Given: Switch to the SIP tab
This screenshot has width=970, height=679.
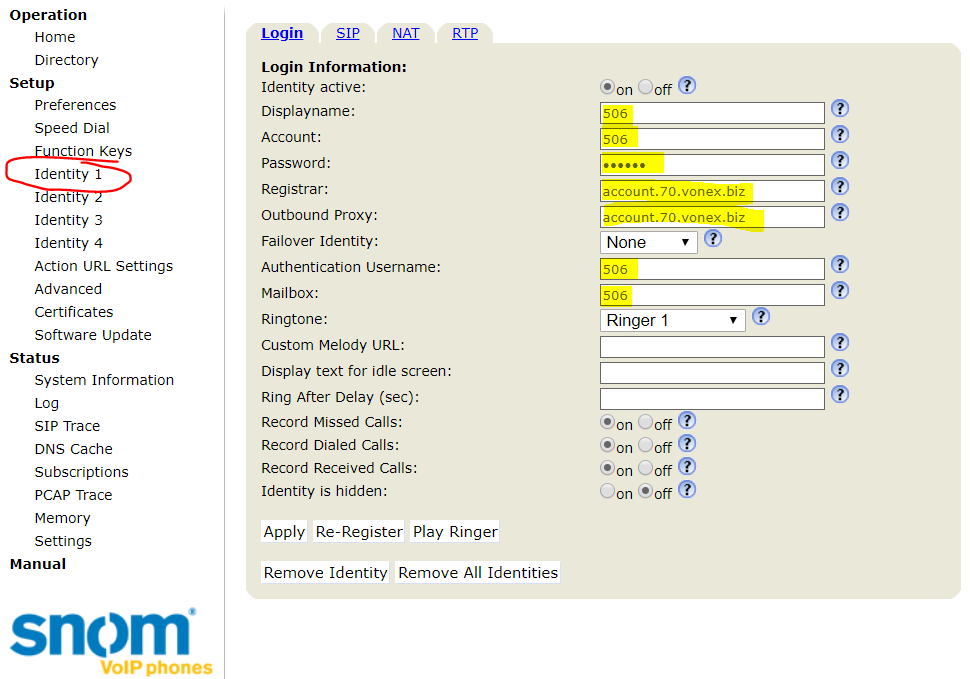Looking at the screenshot, I should 347,33.
